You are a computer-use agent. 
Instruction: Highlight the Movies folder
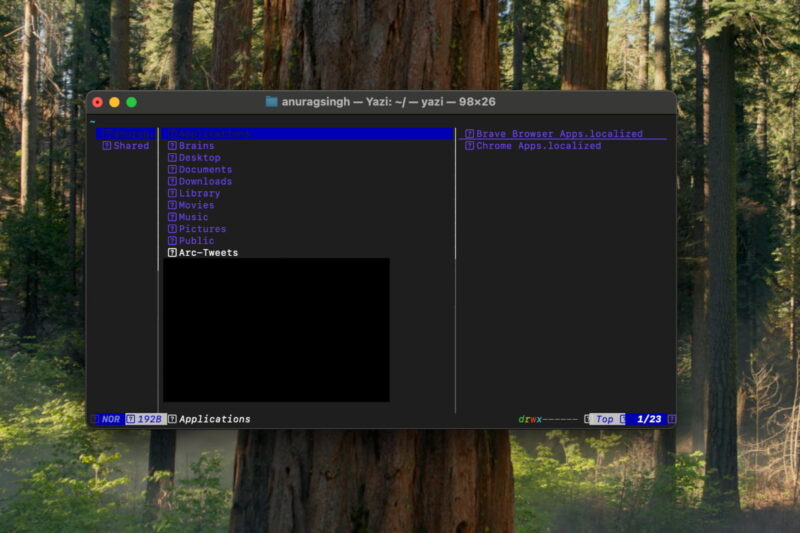[x=196, y=206]
